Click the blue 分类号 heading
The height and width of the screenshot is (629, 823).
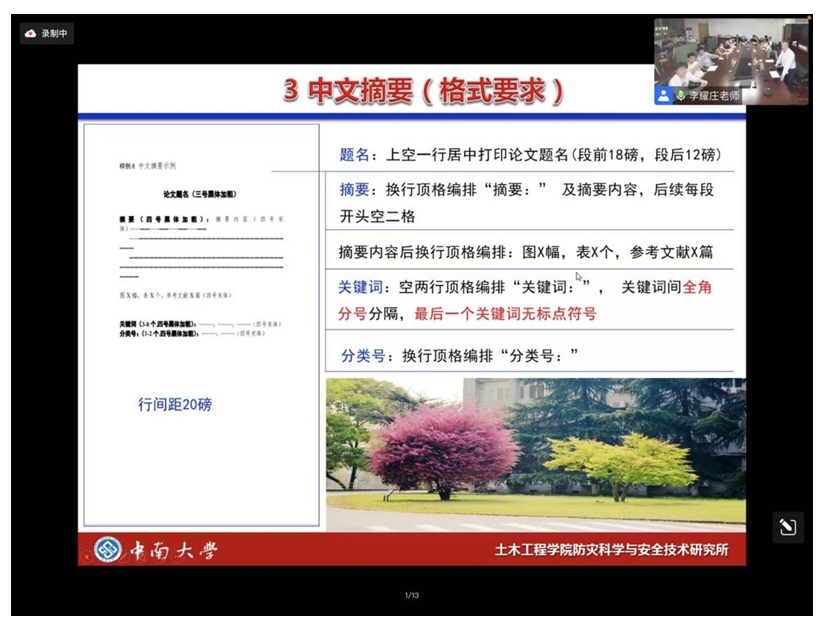[x=360, y=355]
